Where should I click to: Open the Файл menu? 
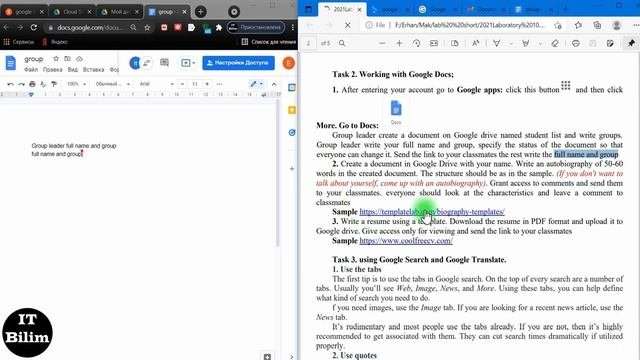click(31, 70)
